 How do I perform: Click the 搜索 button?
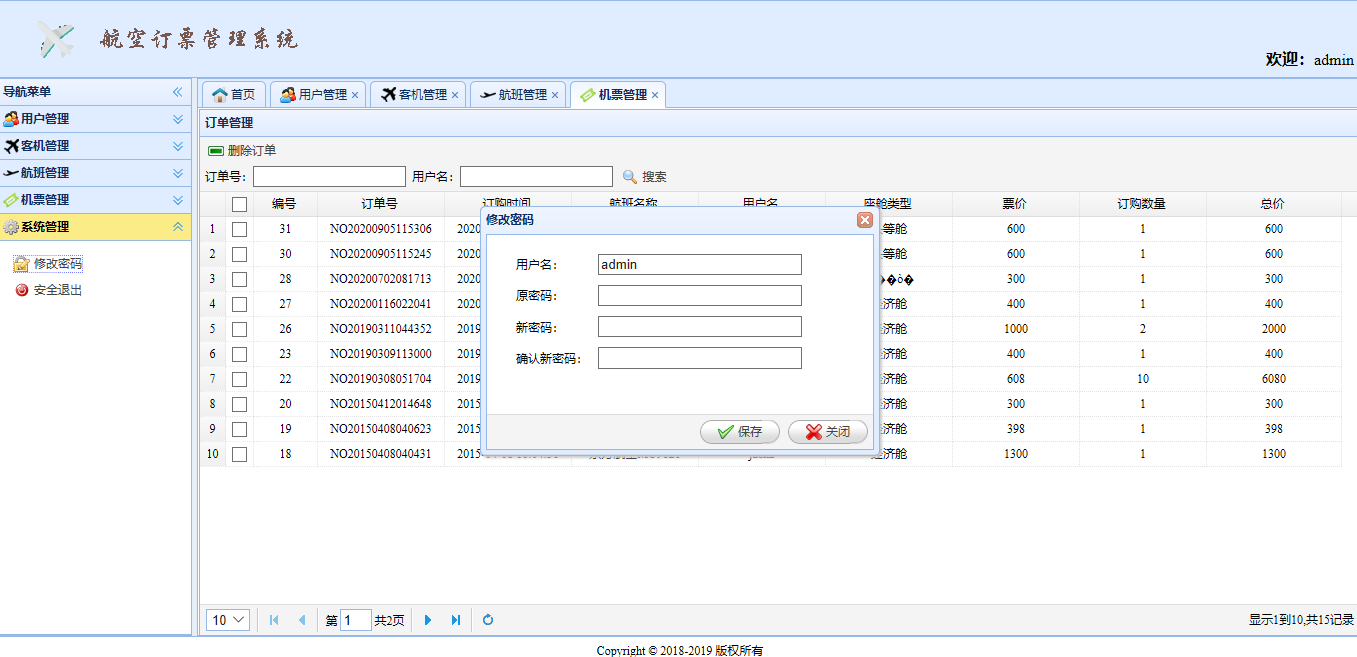[644, 177]
